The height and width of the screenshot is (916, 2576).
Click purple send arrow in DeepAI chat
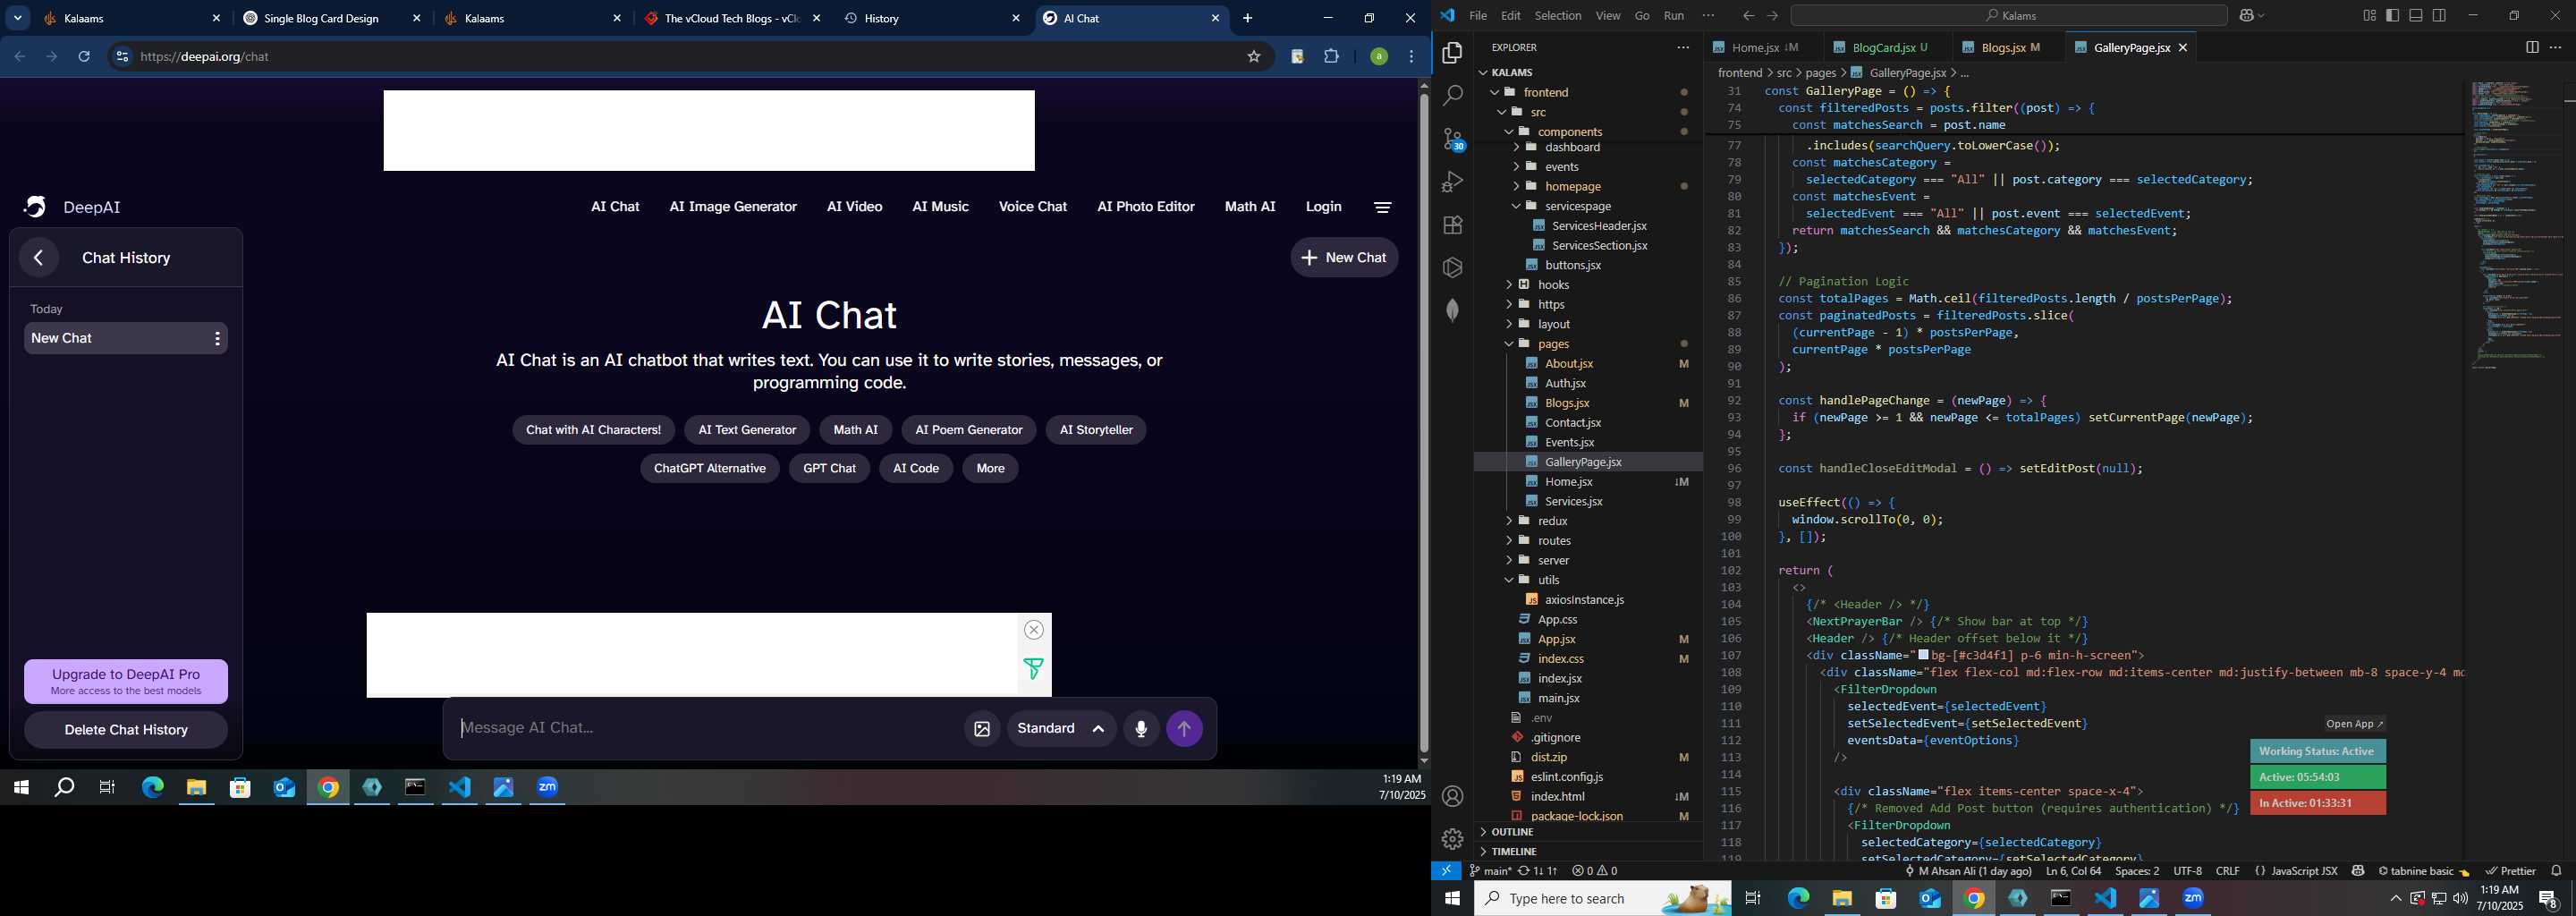click(x=1185, y=729)
